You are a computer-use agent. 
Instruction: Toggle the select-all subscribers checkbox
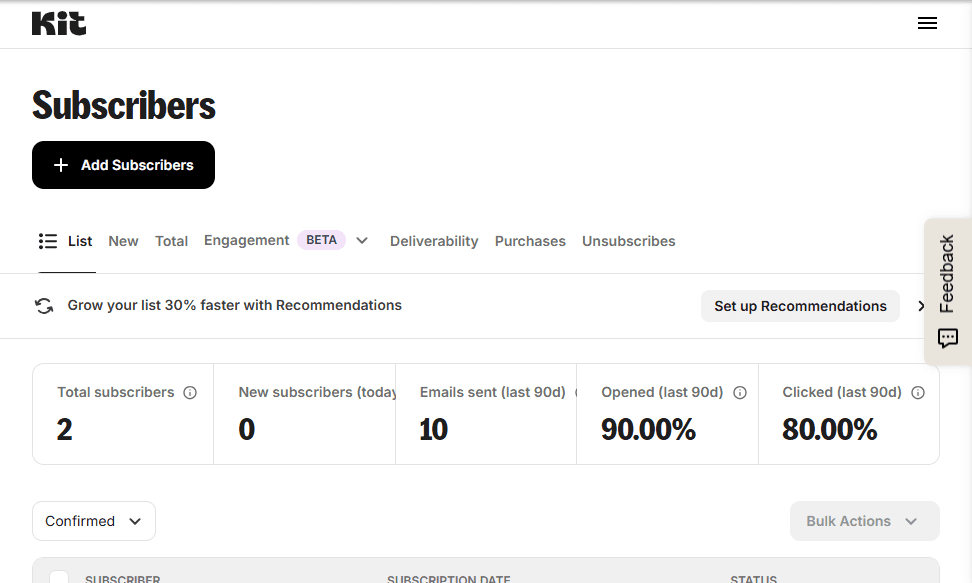click(x=59, y=577)
